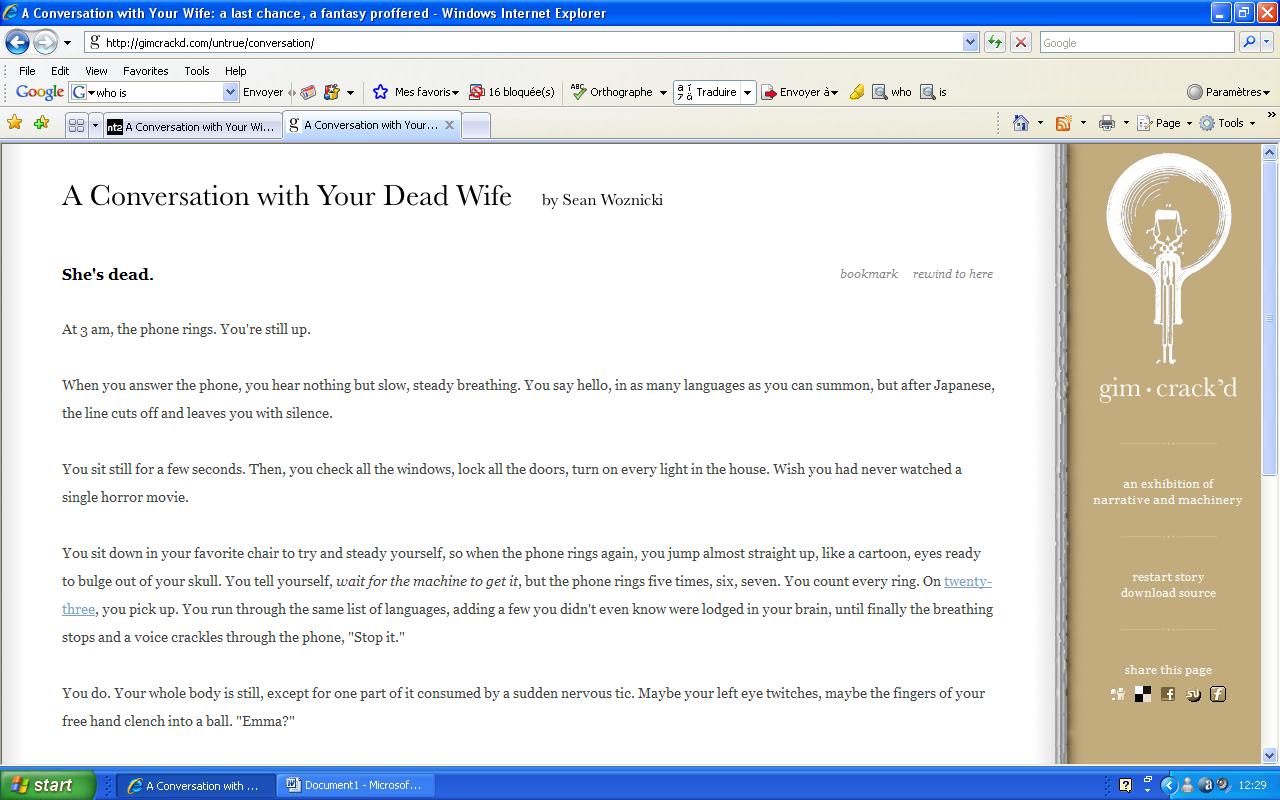Open the help question-mark tray icon
Image resolution: width=1280 pixels, height=800 pixels.
pyautogui.click(x=1125, y=785)
